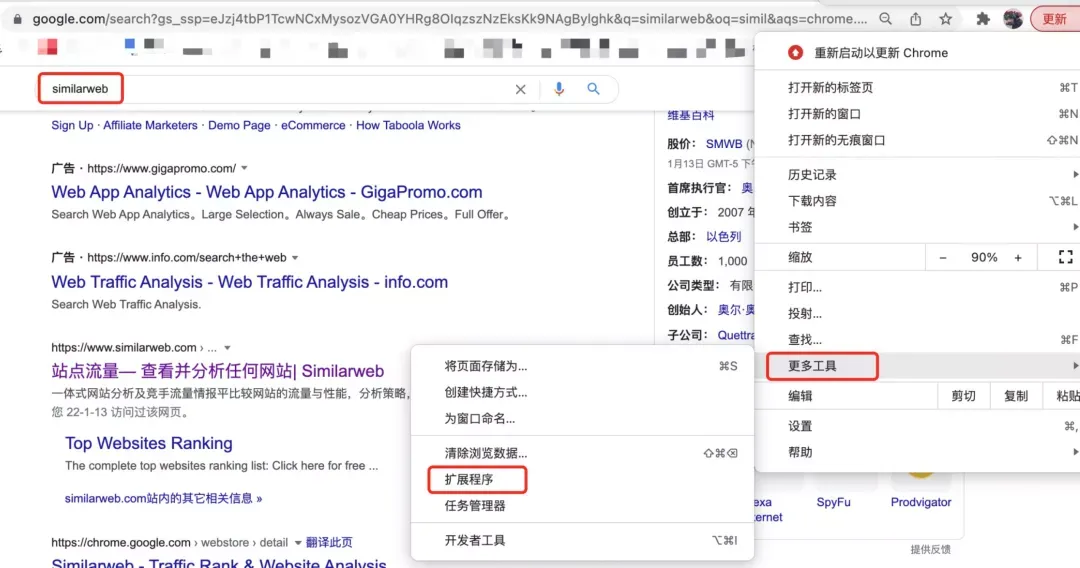
Task: Open the Similarweb Traffic Rank & Website Analysis result
Action: point(218,562)
